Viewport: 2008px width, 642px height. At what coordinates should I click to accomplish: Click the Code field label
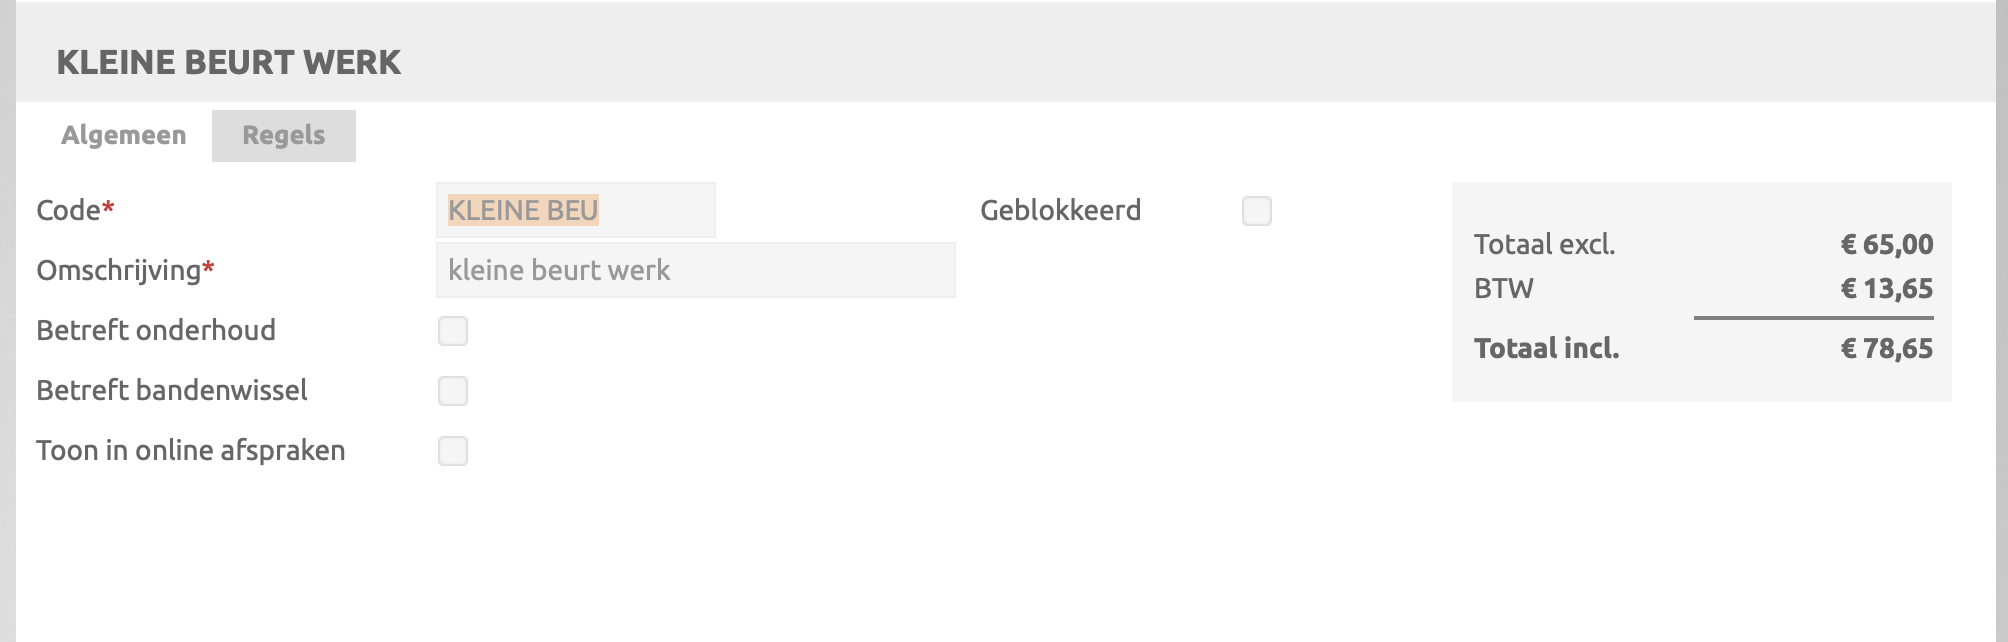coord(69,210)
